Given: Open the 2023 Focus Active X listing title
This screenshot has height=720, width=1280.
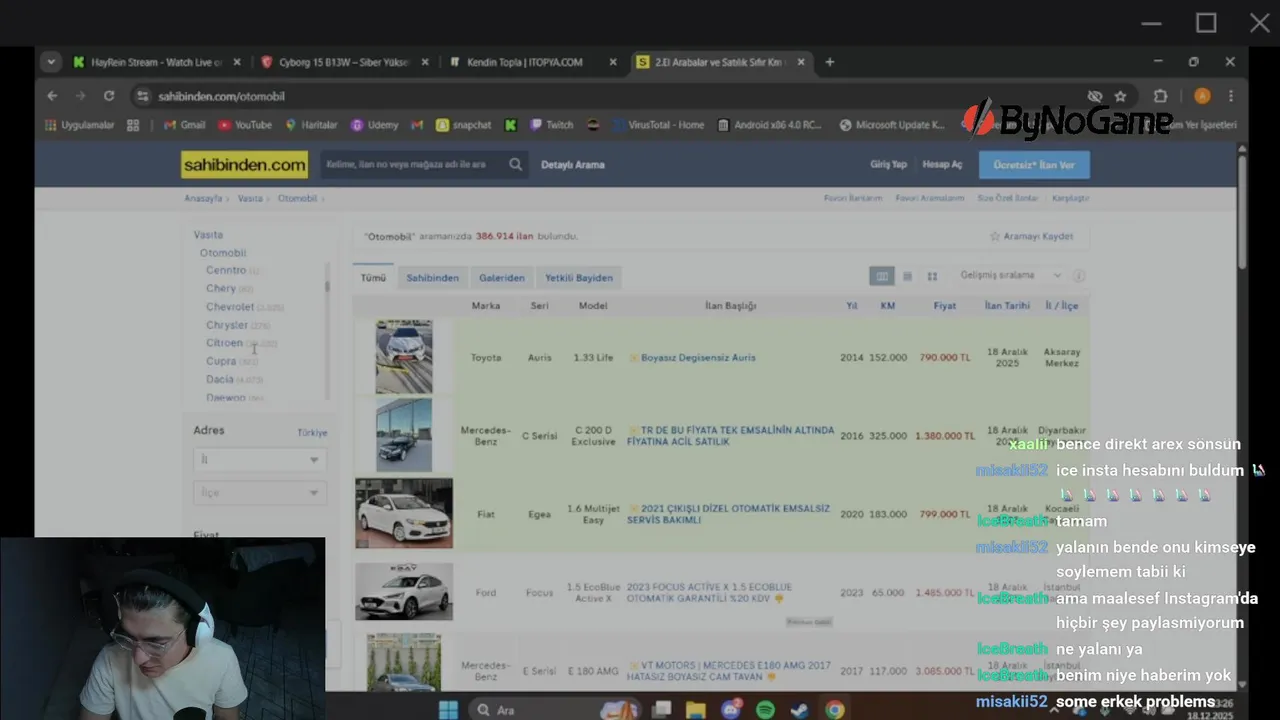Looking at the screenshot, I should [709, 593].
